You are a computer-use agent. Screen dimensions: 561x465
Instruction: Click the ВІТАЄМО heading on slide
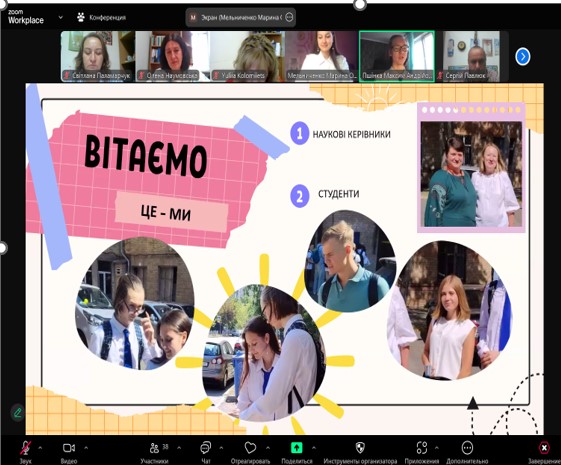point(146,156)
